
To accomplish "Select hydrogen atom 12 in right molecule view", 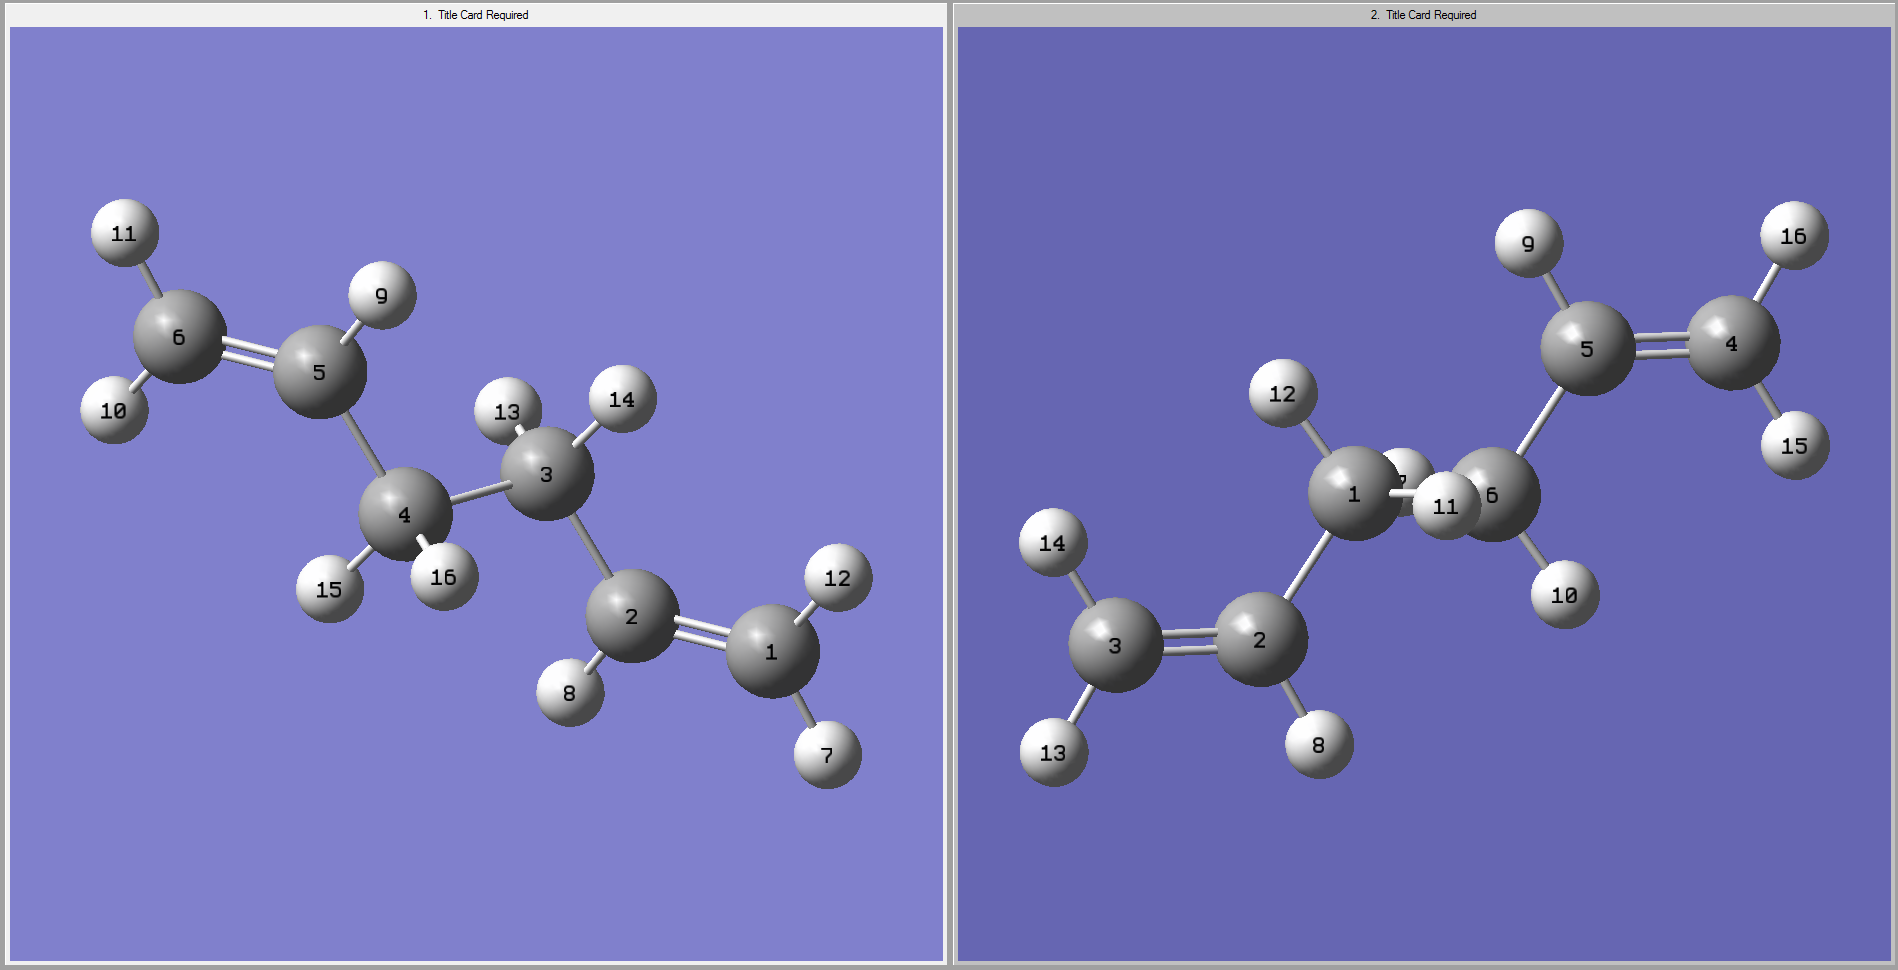I will 1282,393.
